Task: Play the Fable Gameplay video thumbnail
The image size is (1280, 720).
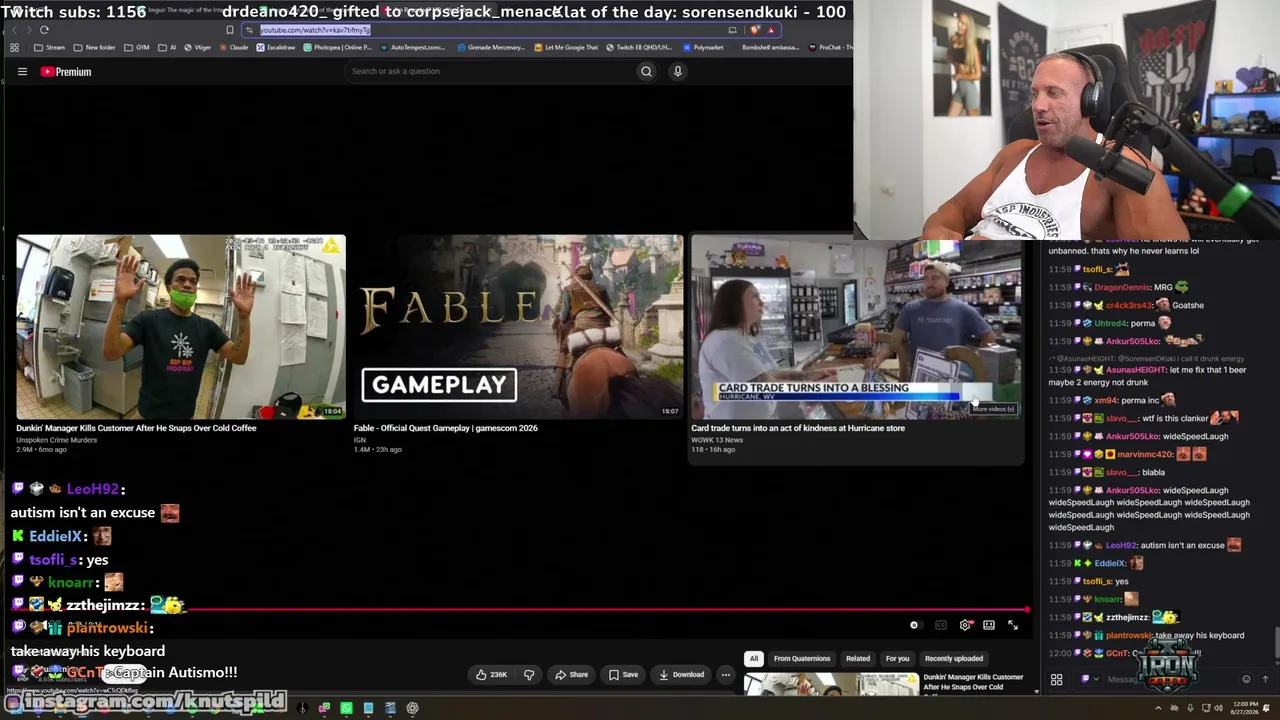Action: tap(518, 327)
